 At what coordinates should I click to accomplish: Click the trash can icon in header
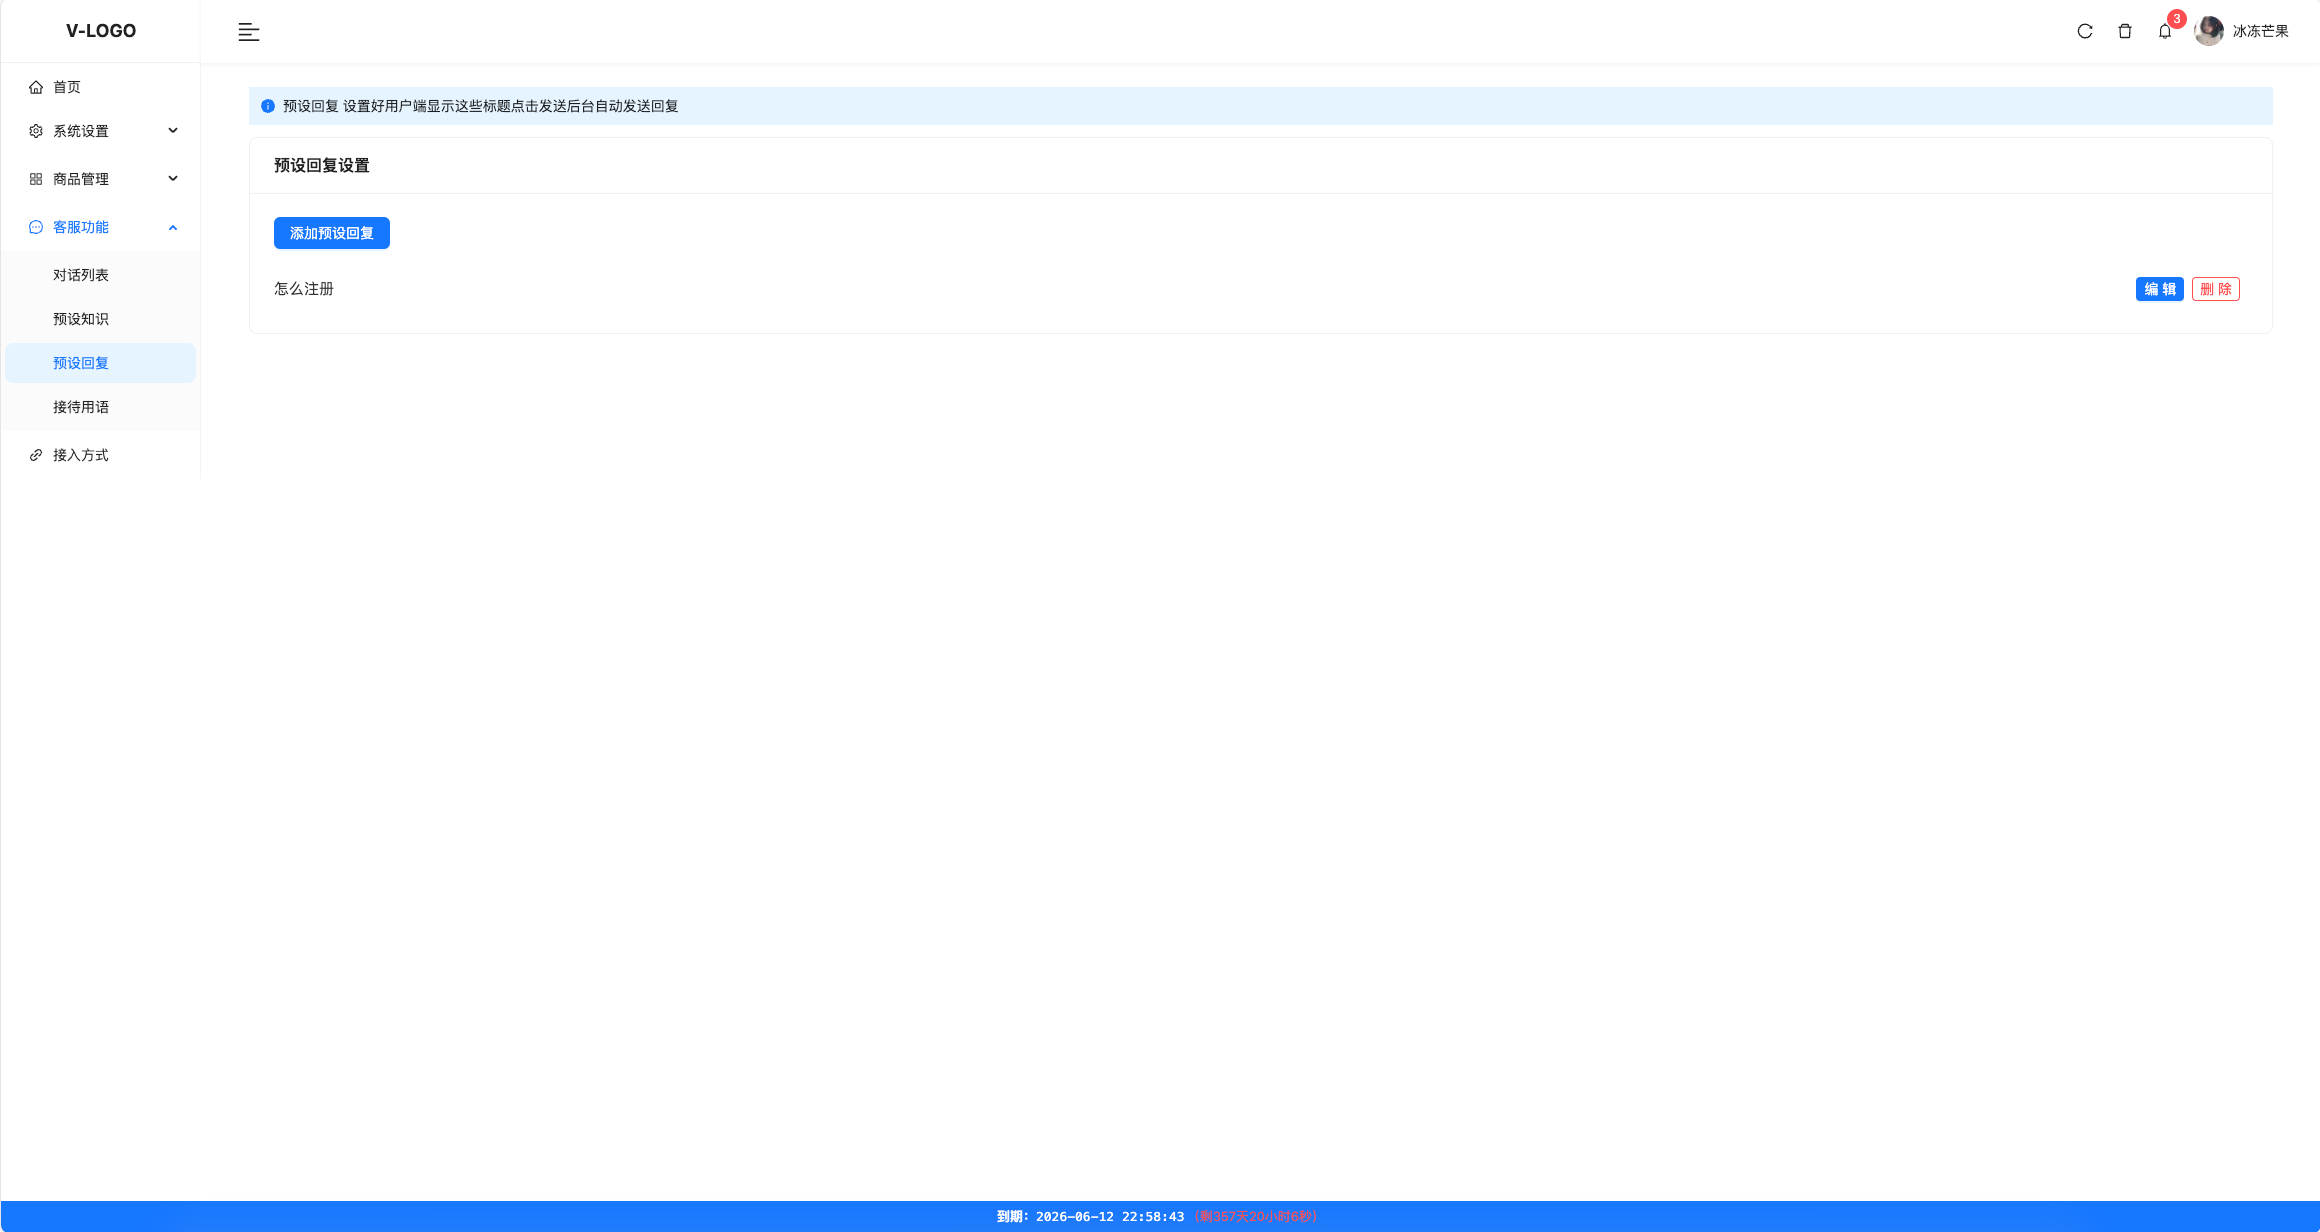tap(2125, 31)
